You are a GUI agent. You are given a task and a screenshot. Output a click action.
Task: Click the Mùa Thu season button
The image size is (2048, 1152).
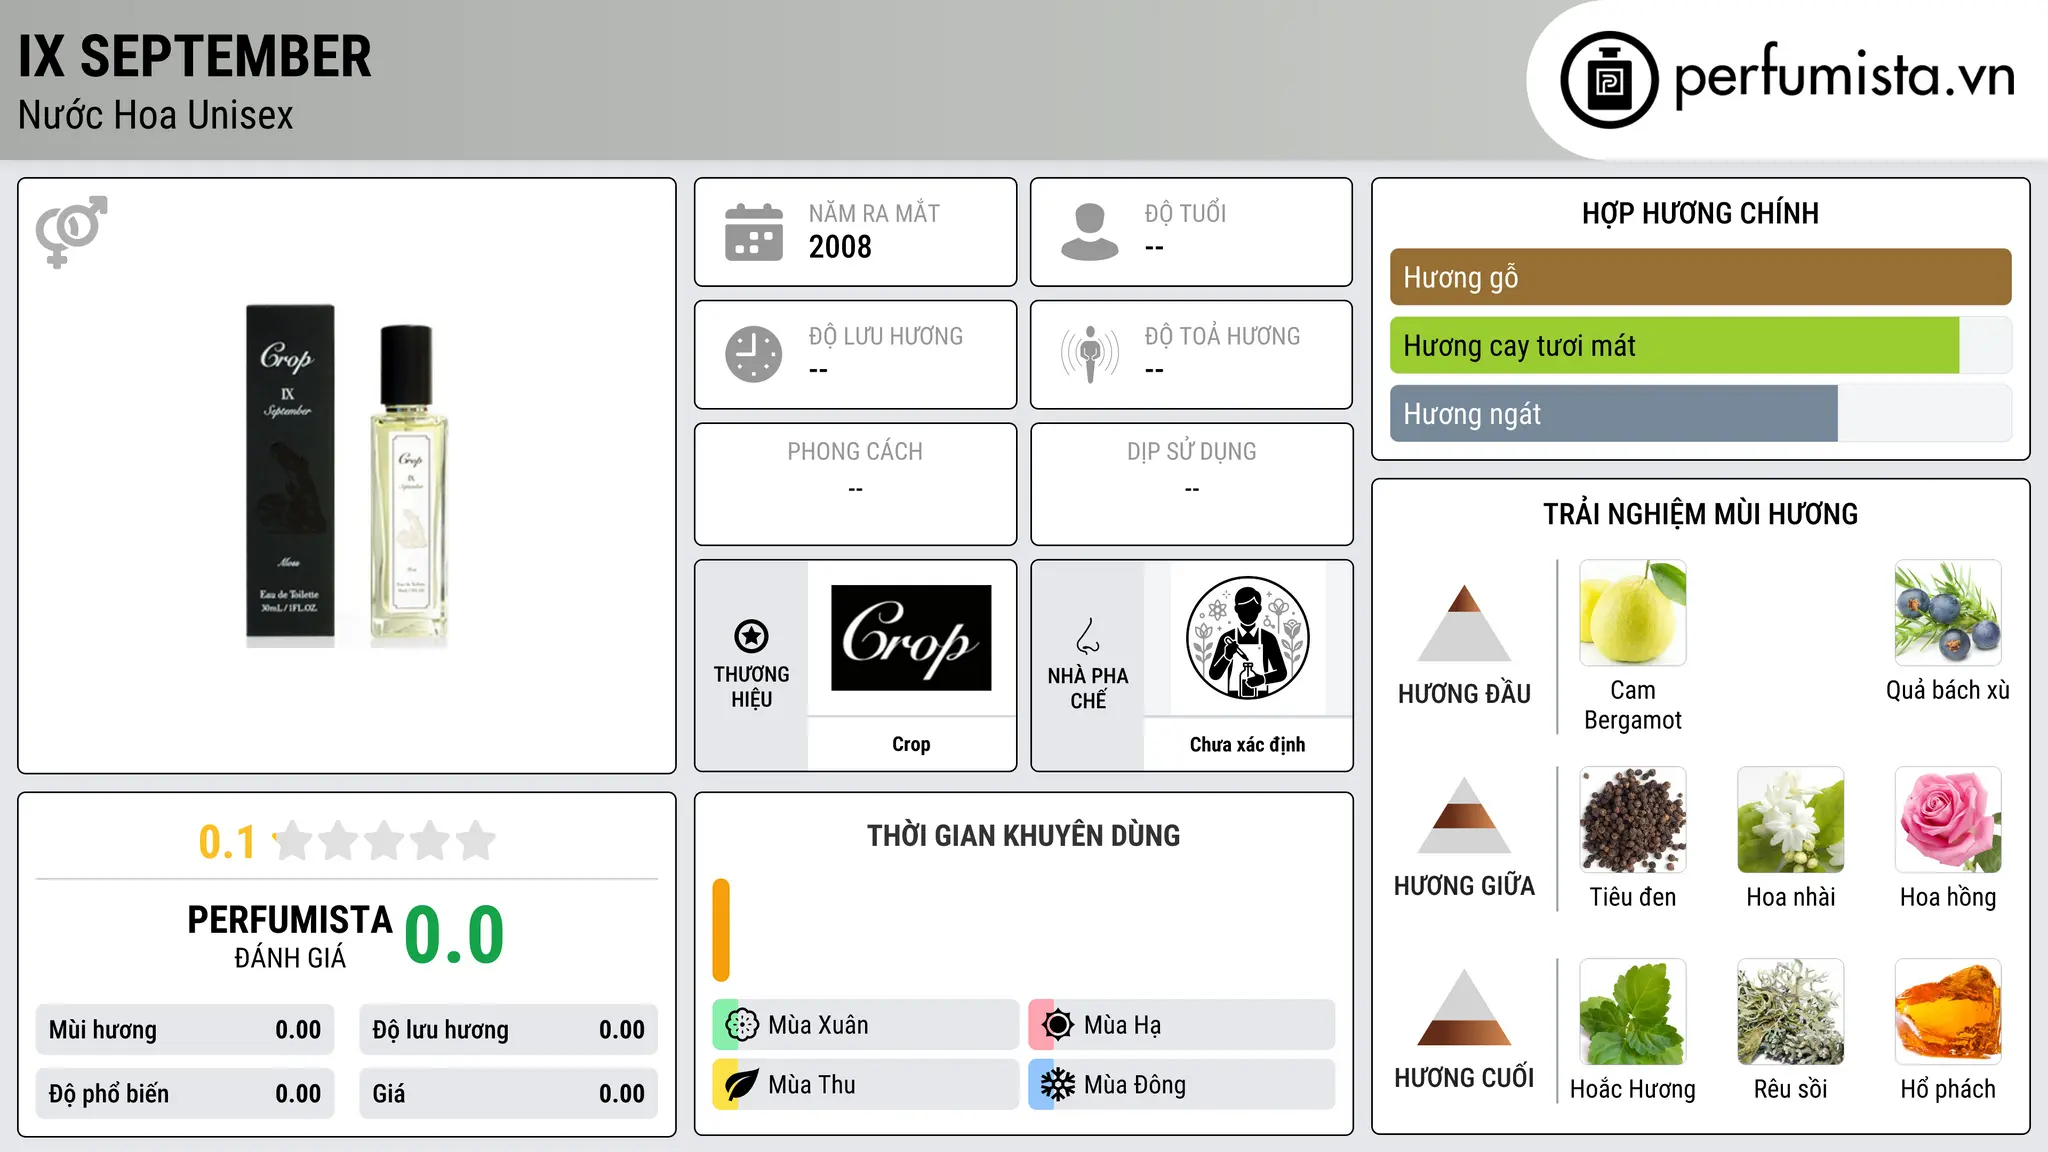(x=866, y=1085)
